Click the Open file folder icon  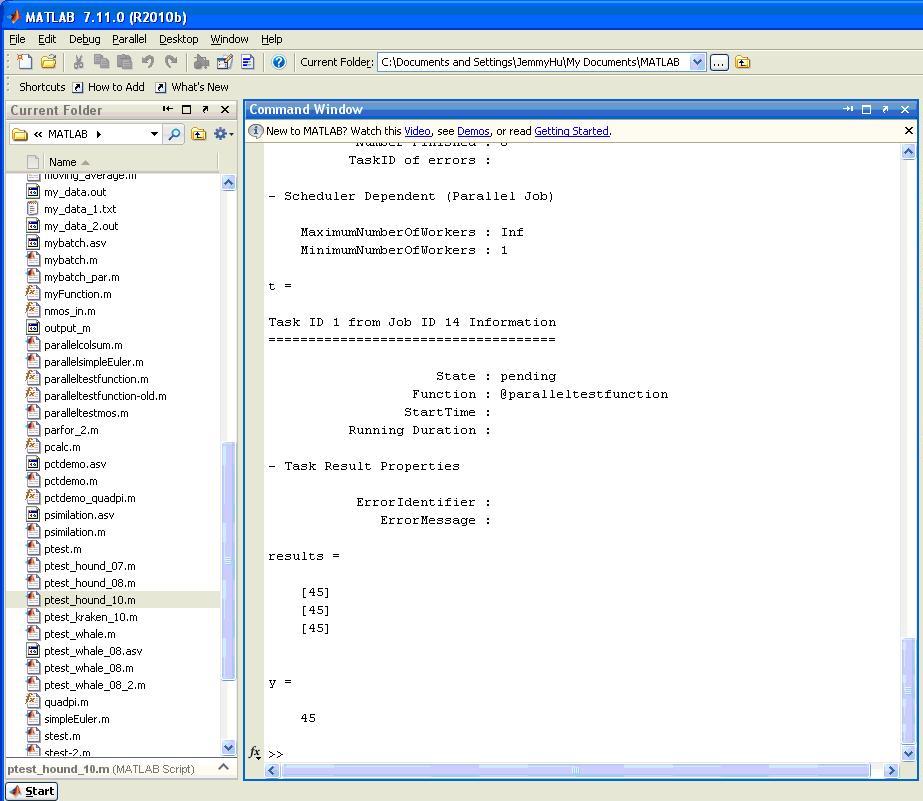[48, 62]
